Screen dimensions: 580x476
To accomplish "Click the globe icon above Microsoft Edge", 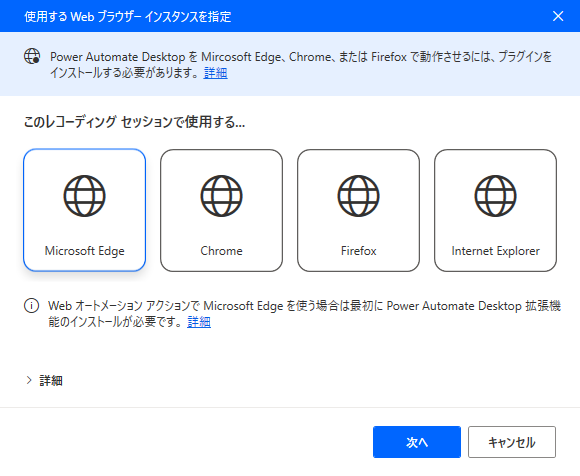I will 84,196.
